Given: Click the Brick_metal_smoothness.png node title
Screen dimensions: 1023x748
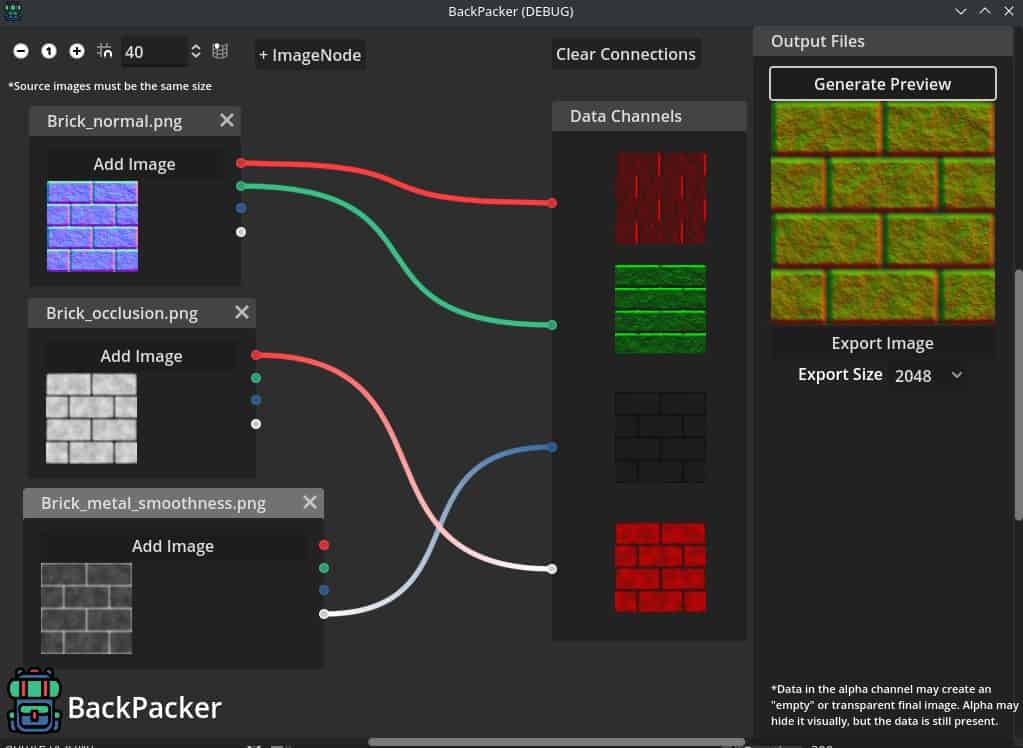Looking at the screenshot, I should 153,503.
